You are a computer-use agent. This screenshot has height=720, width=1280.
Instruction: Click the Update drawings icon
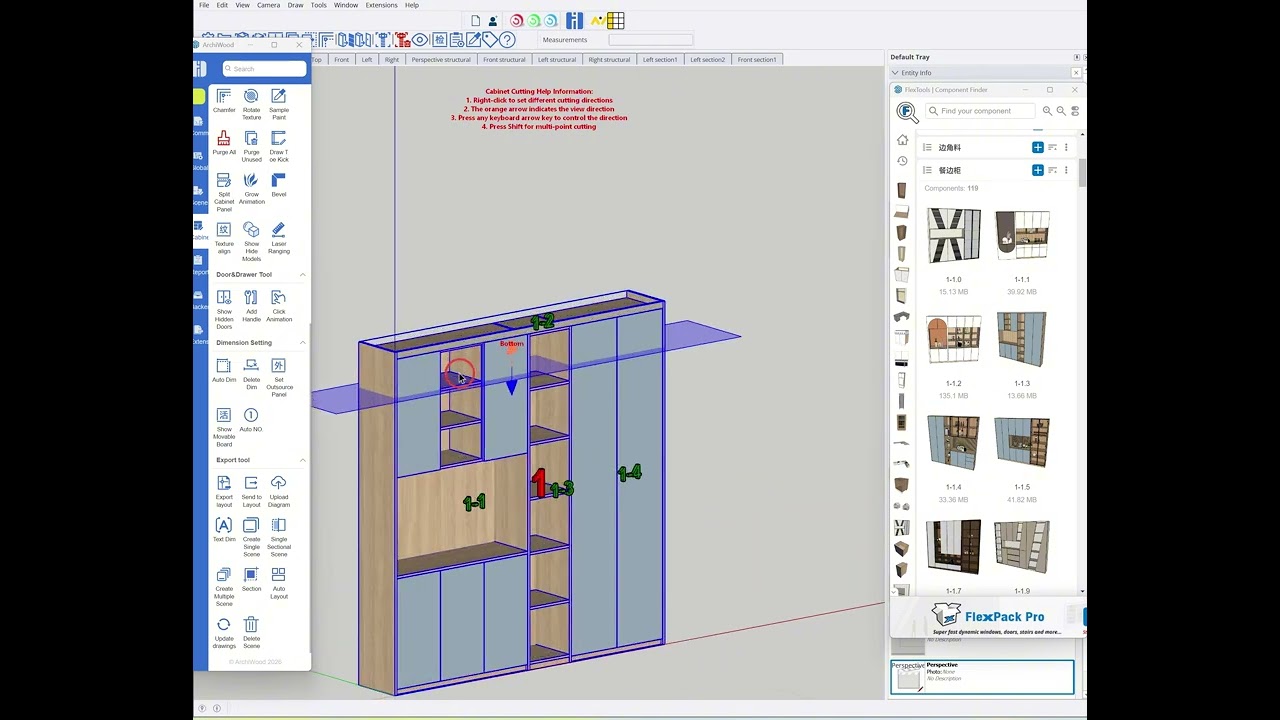click(x=224, y=633)
